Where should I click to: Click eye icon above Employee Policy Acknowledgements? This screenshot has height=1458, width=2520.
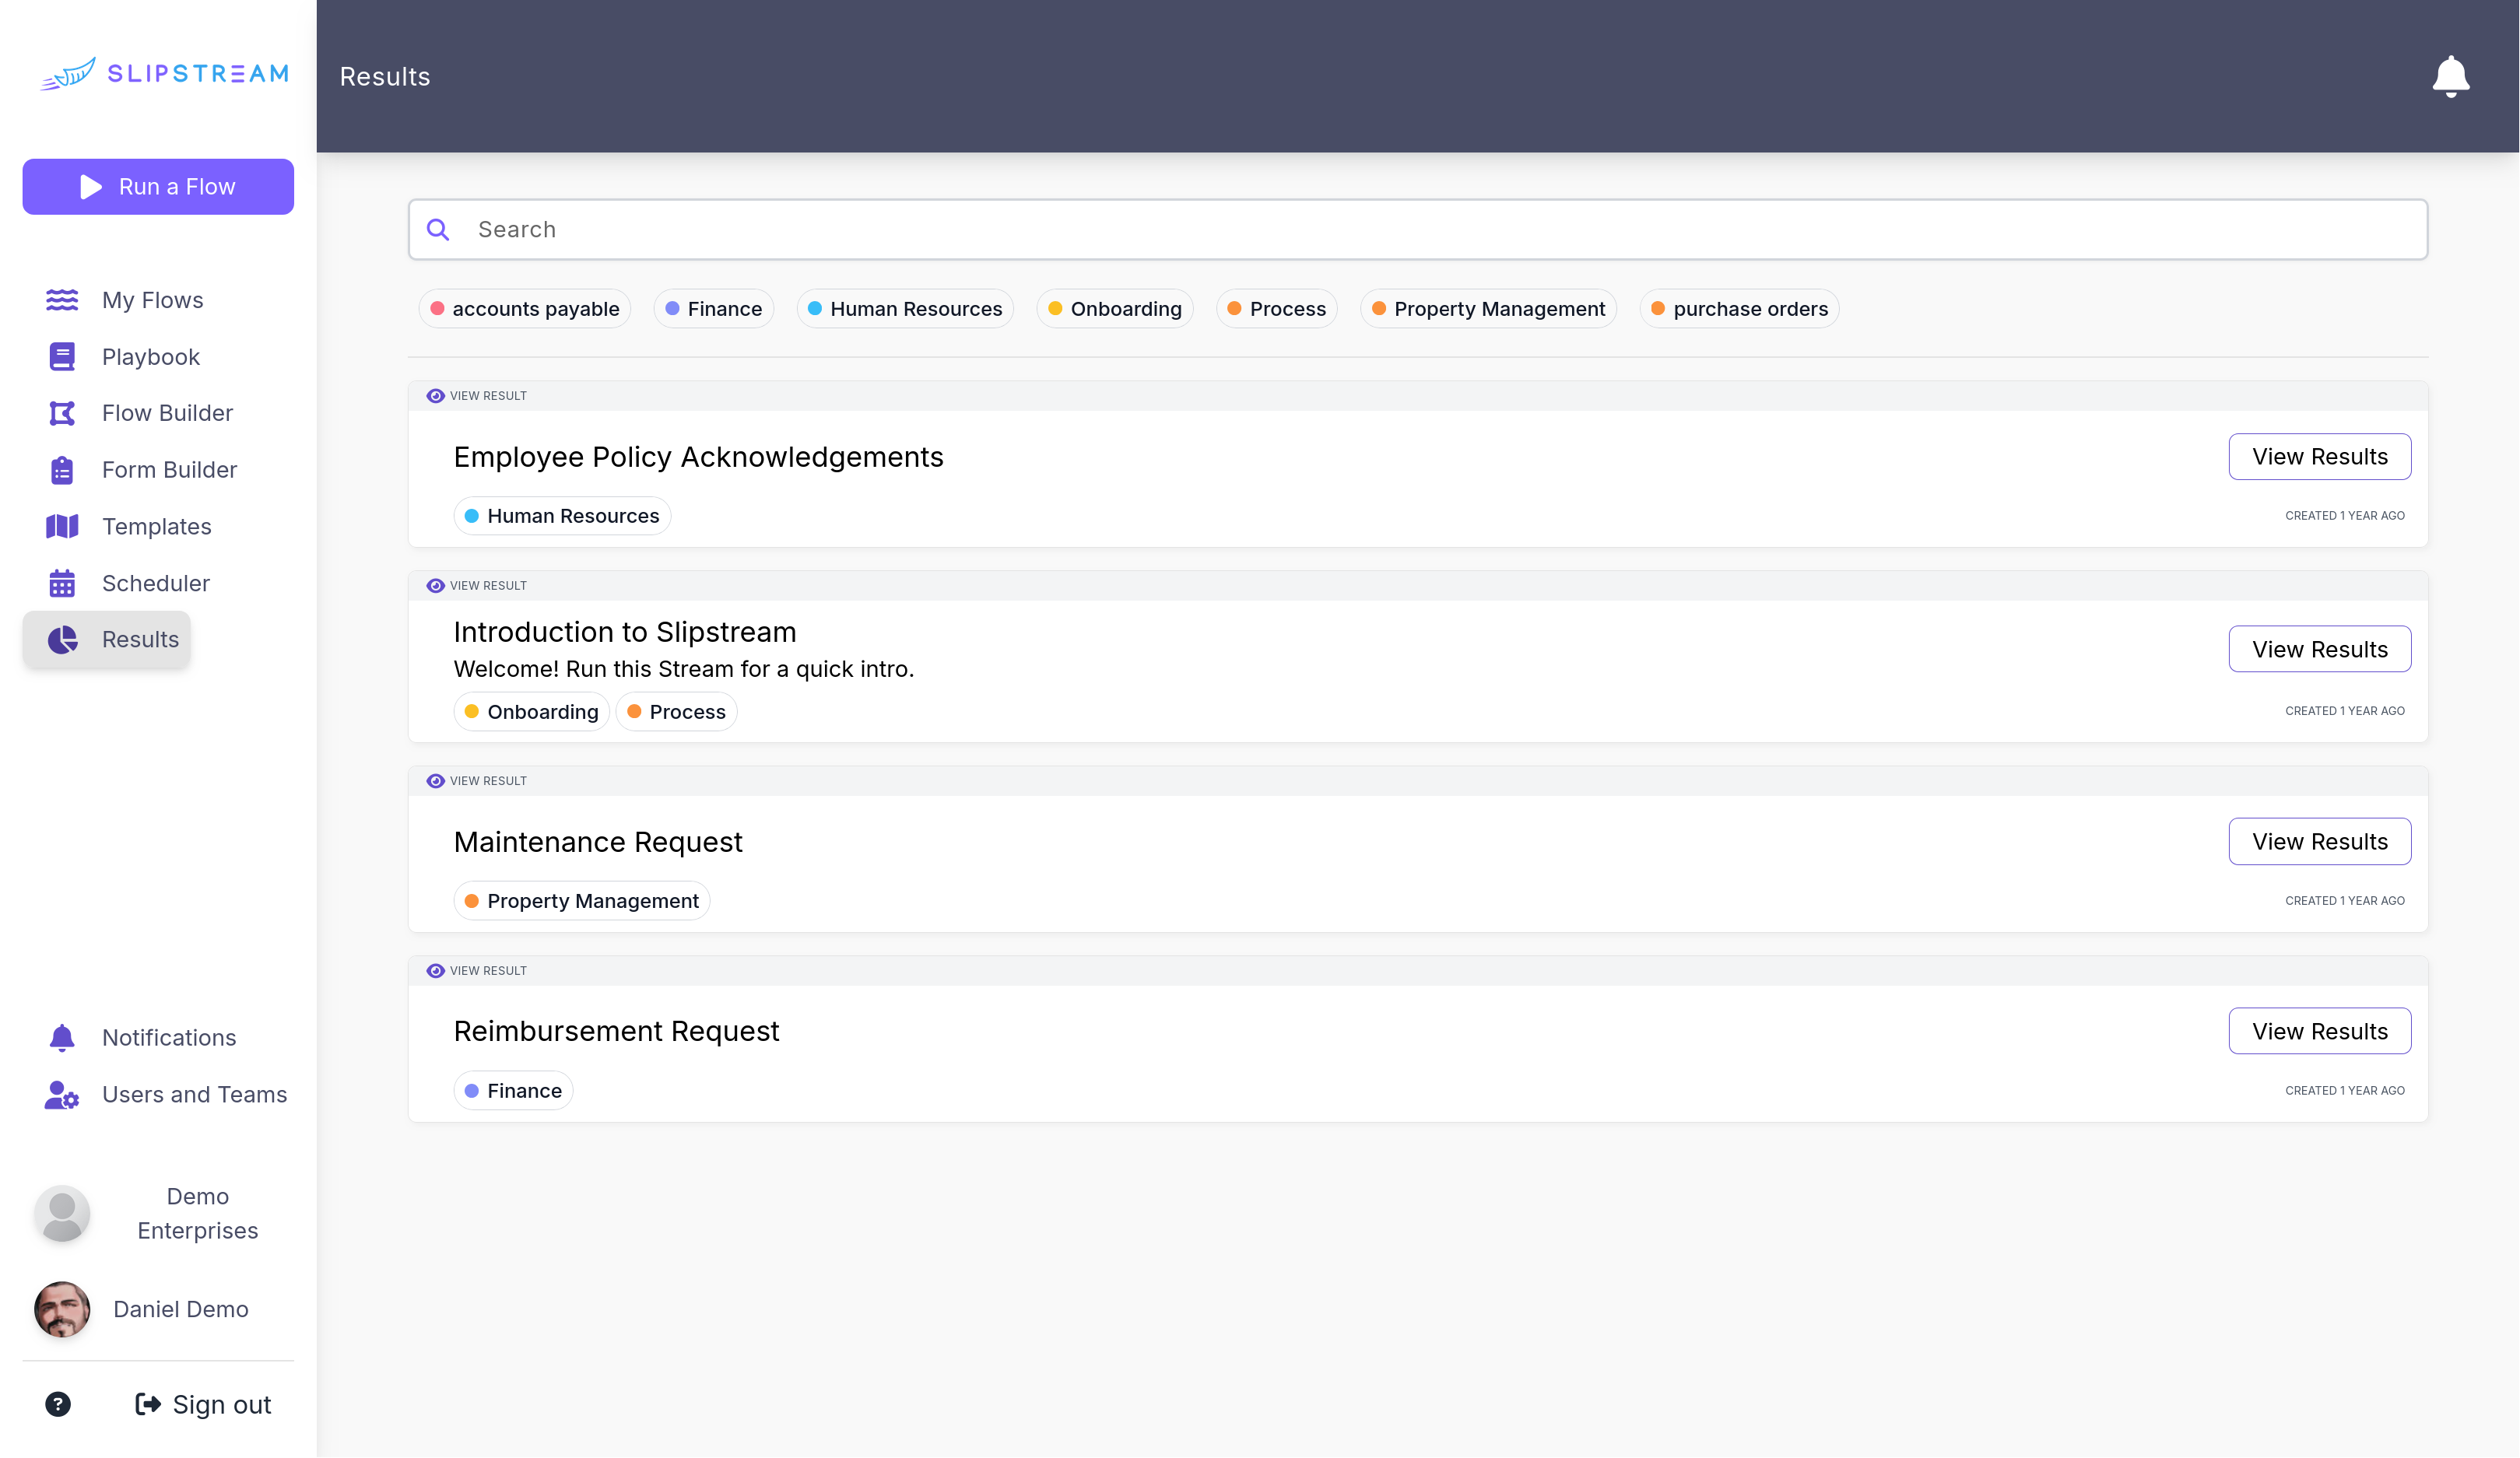click(435, 396)
